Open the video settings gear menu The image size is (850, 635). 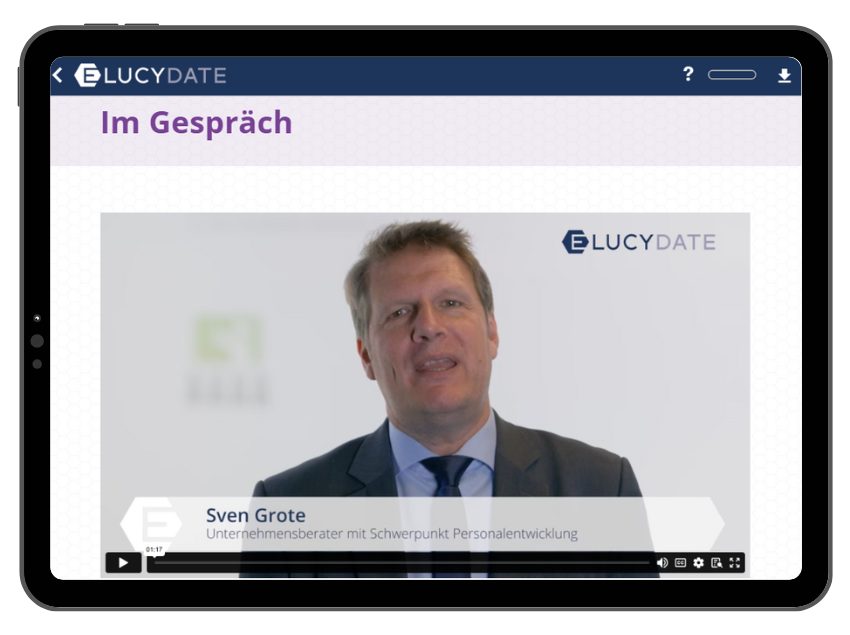click(x=698, y=563)
